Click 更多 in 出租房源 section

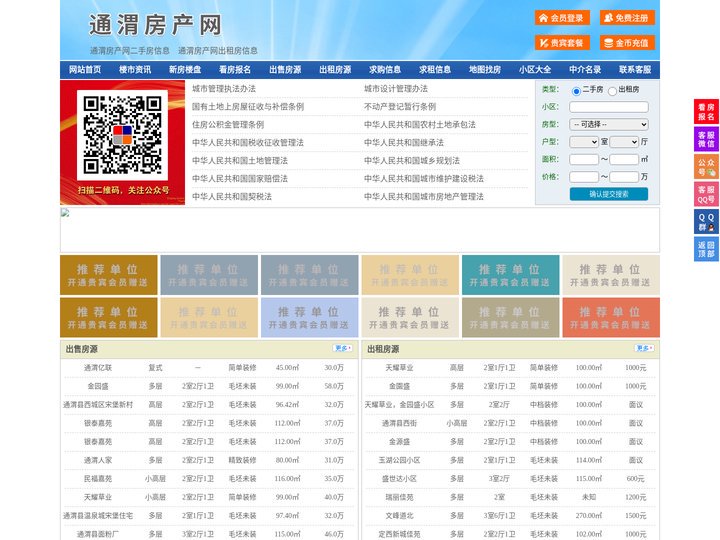click(644, 348)
